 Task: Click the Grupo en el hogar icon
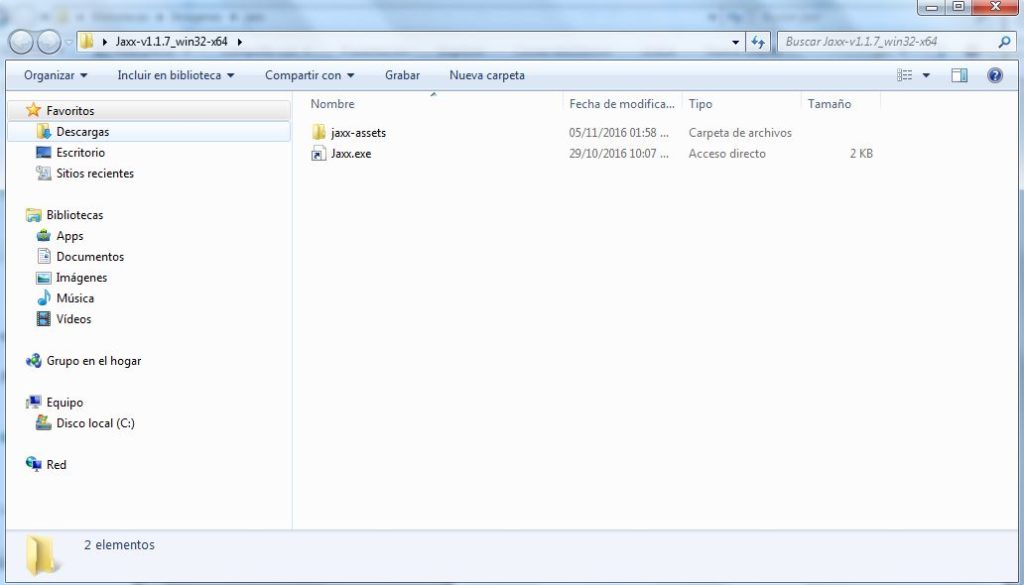click(x=33, y=360)
